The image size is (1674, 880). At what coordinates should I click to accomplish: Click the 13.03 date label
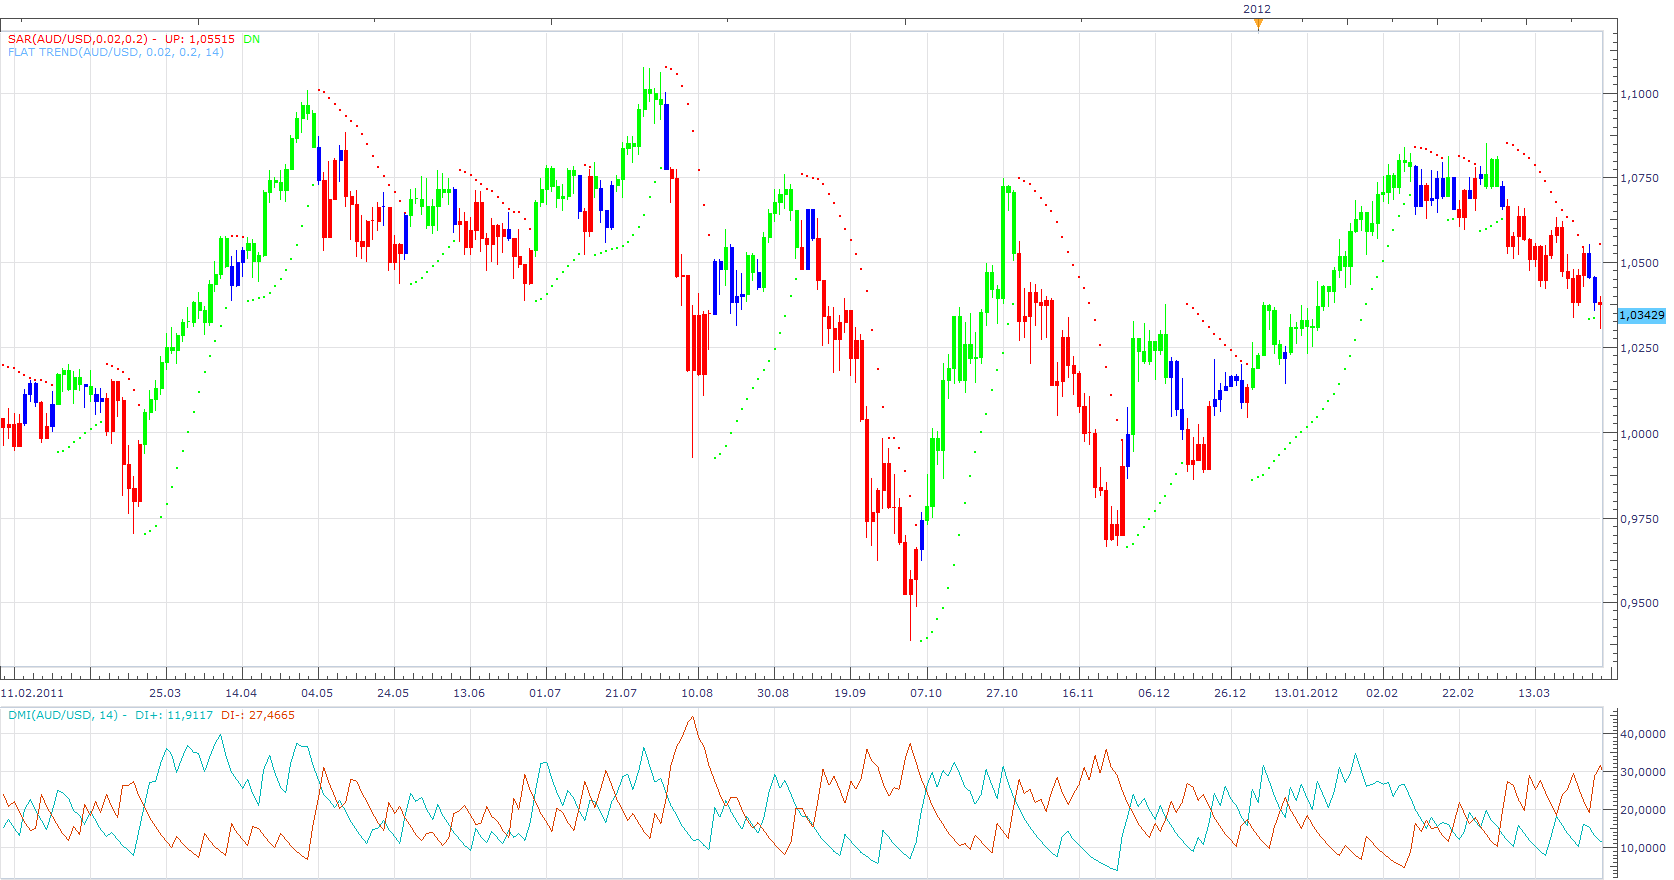[1534, 693]
